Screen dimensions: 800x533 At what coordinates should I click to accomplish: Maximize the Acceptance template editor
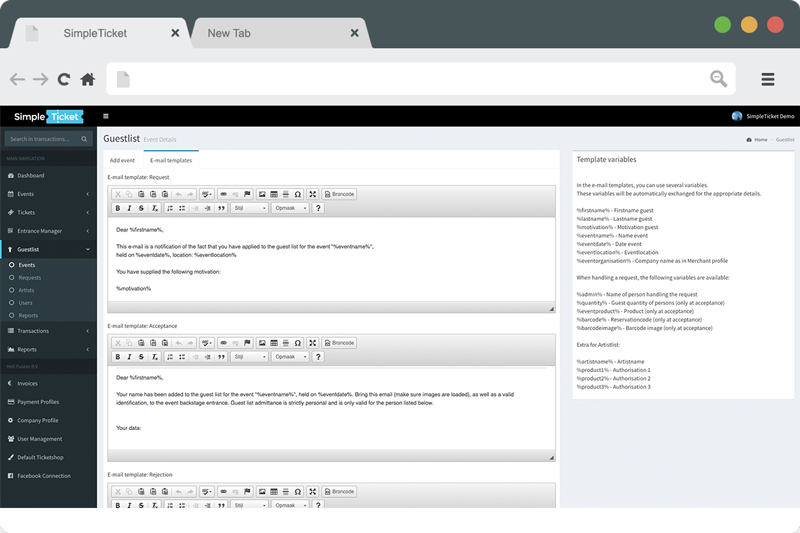click(x=313, y=343)
